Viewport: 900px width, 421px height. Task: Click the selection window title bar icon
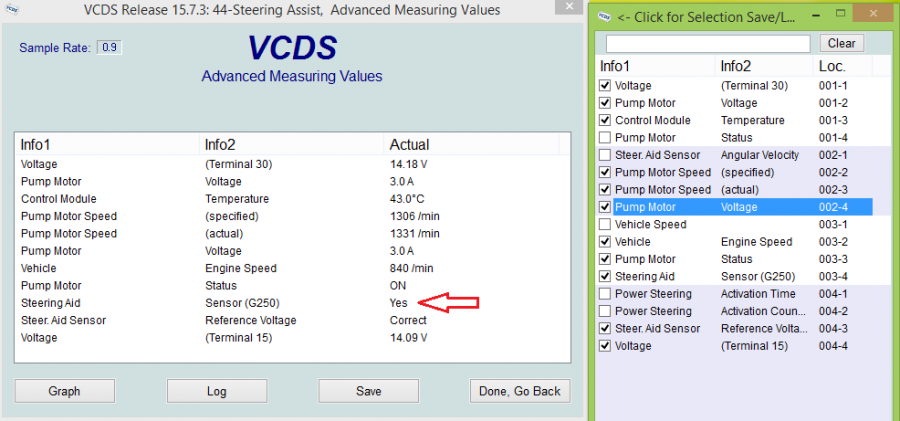click(604, 16)
